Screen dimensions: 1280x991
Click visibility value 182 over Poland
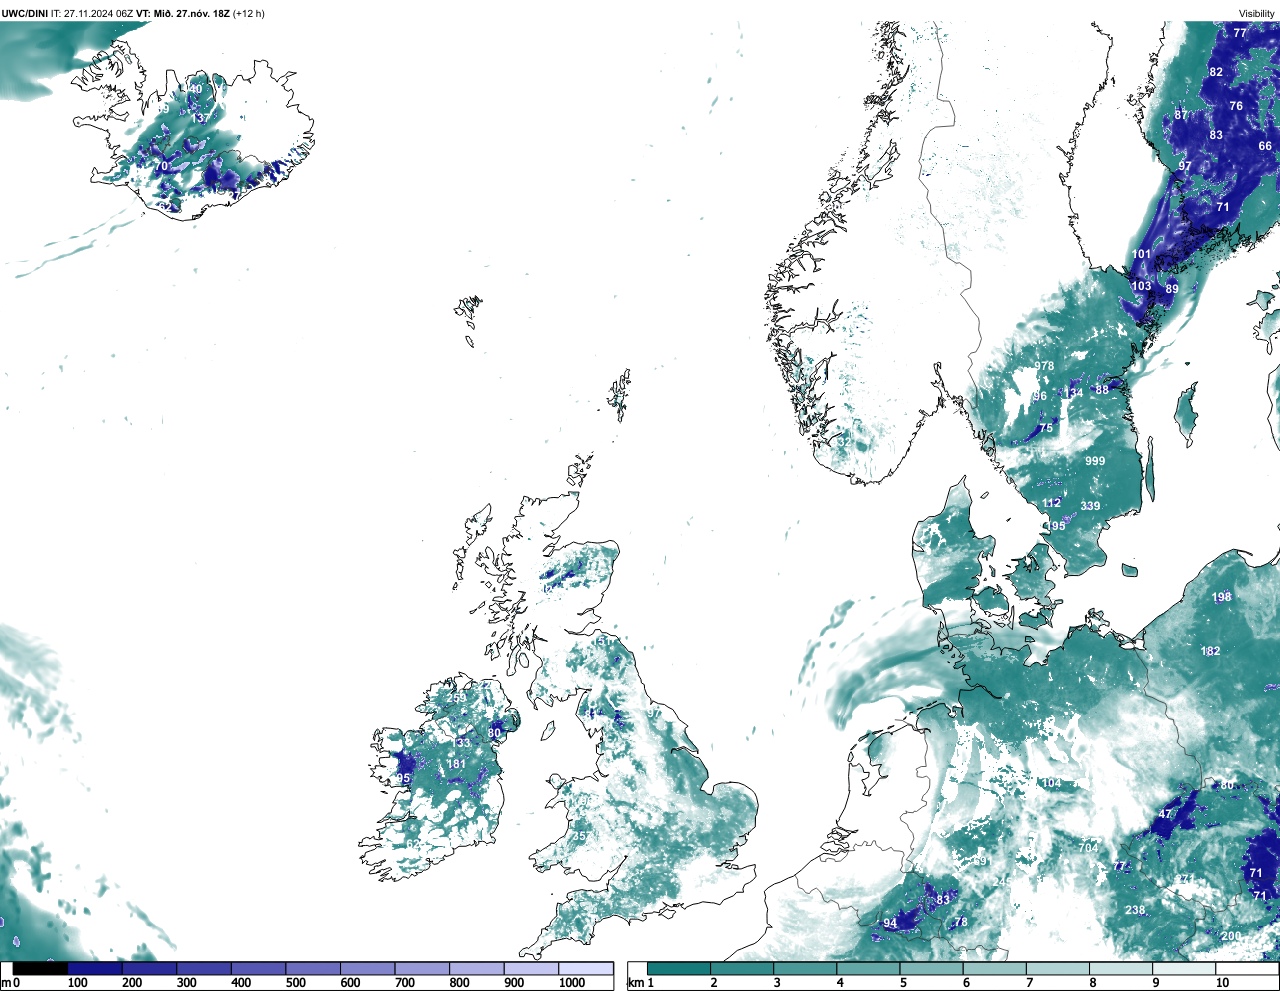pyautogui.click(x=1210, y=651)
